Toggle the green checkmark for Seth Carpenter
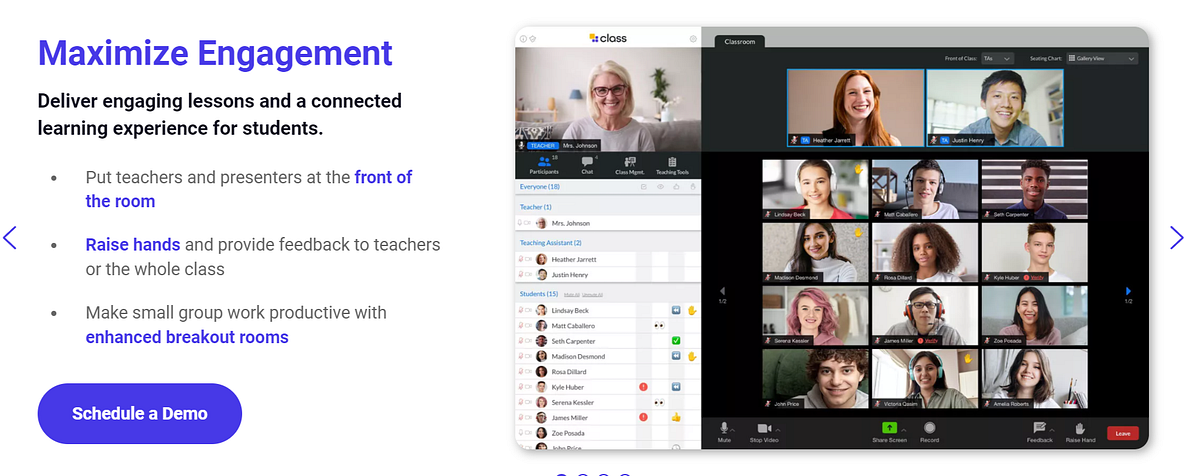 point(676,341)
